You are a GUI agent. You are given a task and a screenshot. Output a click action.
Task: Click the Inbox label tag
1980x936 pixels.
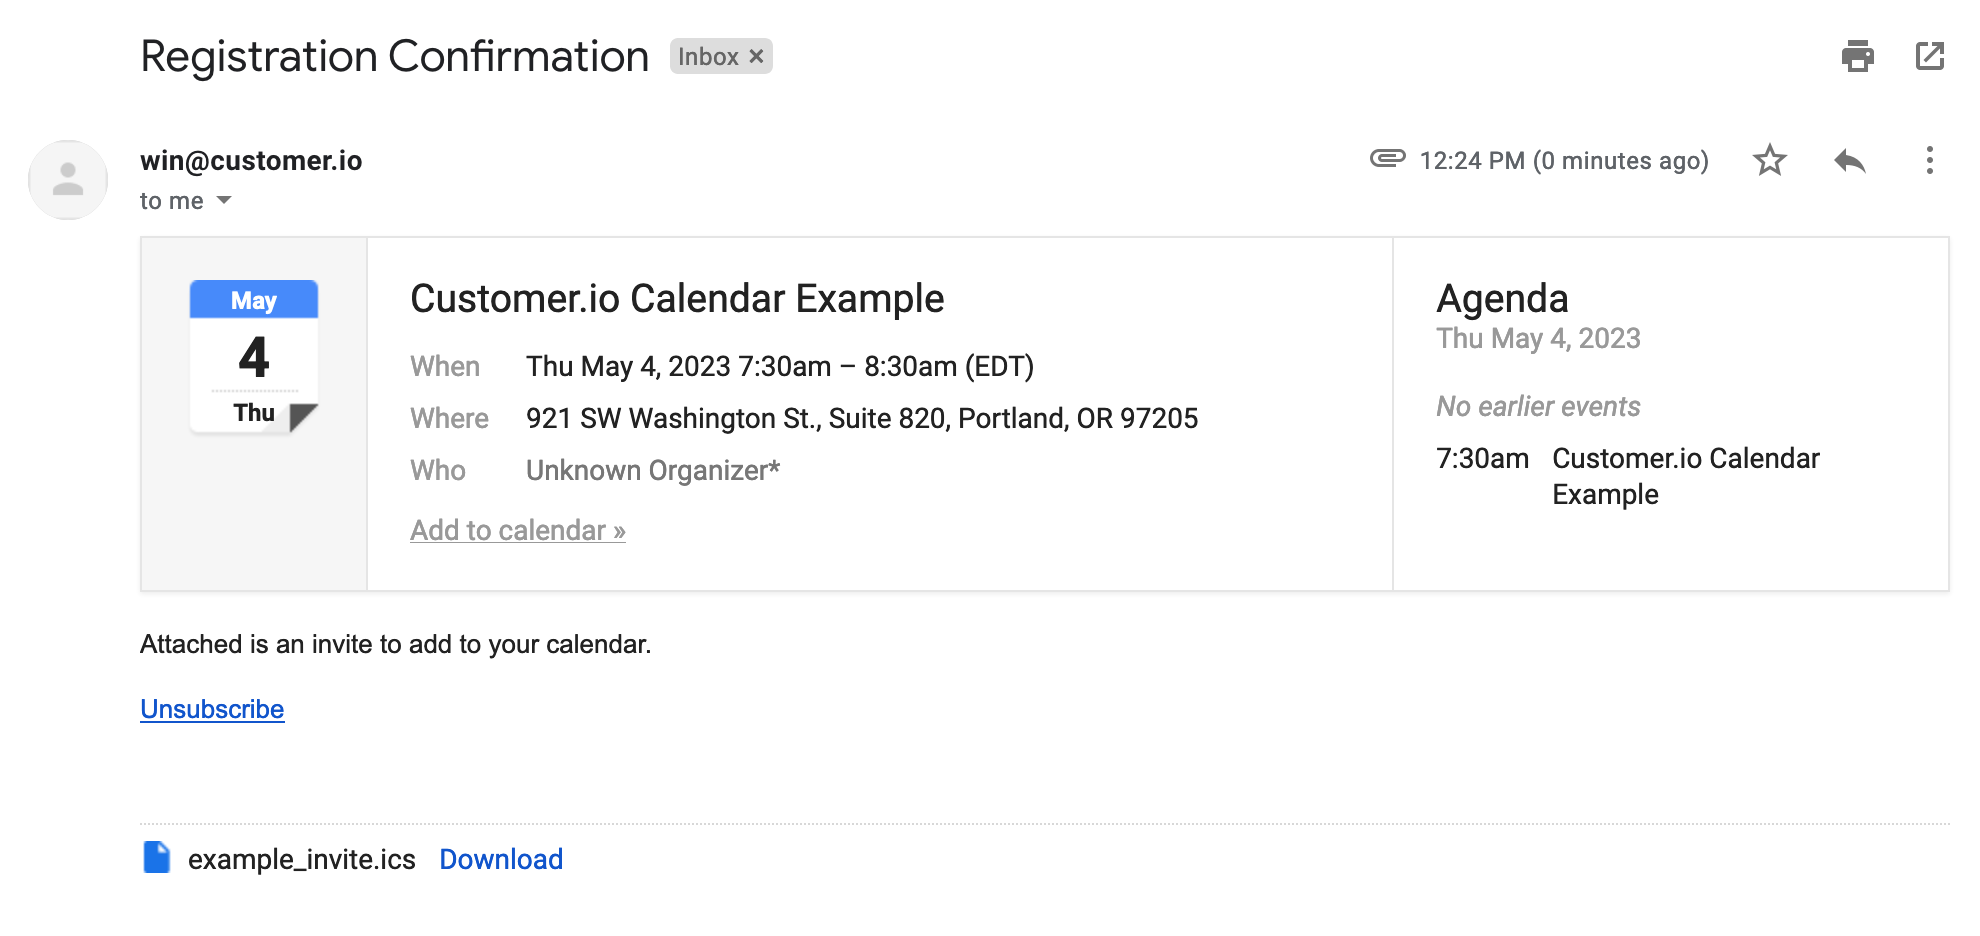708,57
